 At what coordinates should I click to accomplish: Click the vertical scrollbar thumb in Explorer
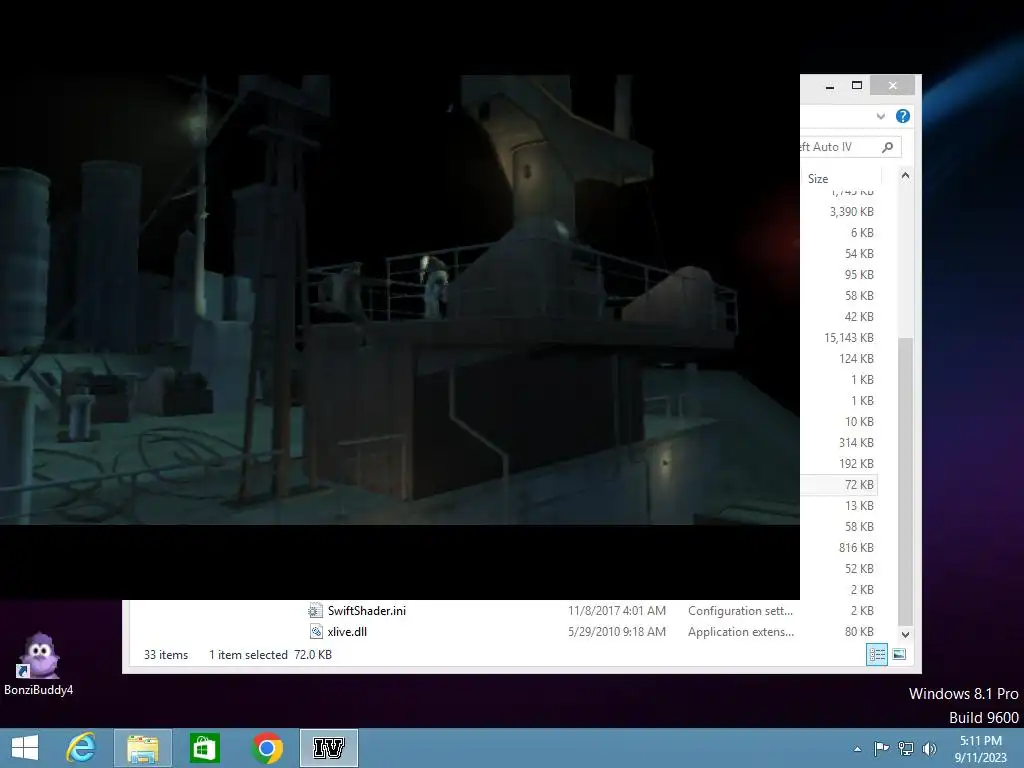(x=905, y=482)
